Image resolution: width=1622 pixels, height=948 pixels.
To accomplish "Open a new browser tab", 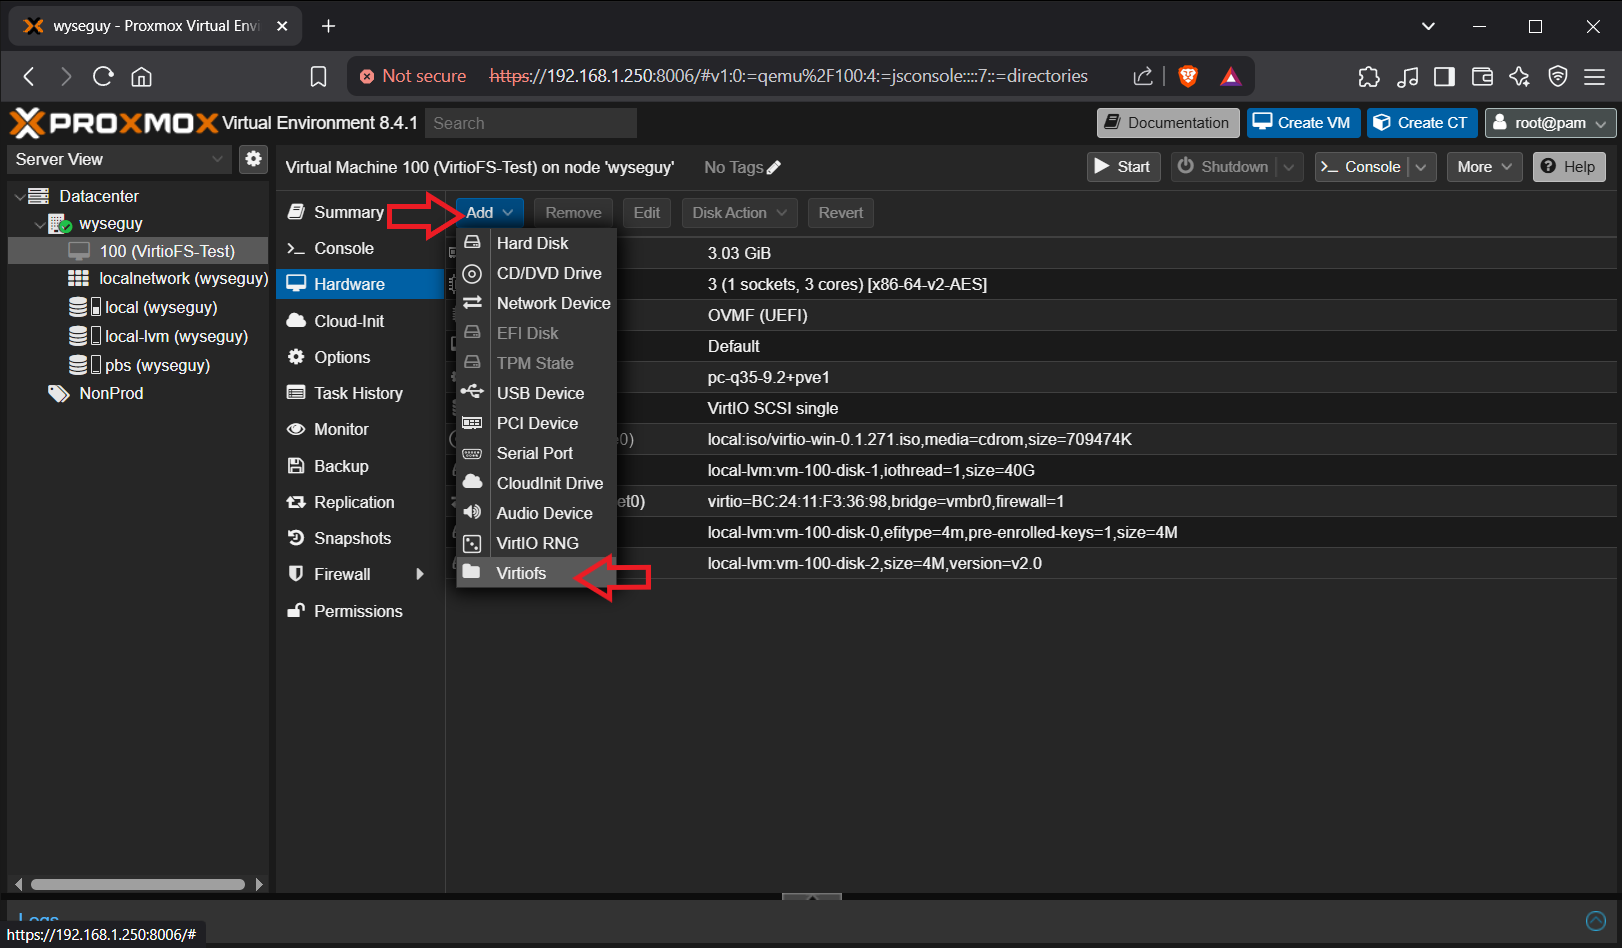I will [328, 26].
